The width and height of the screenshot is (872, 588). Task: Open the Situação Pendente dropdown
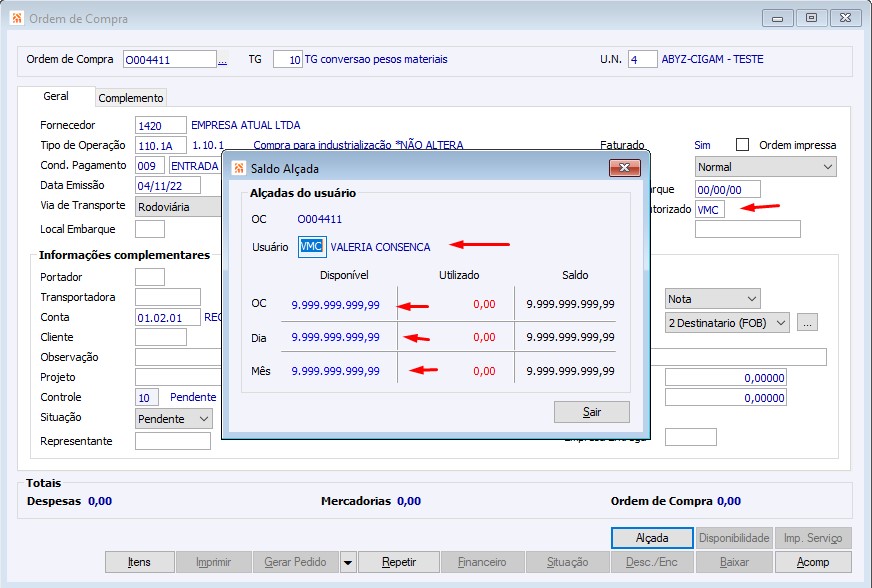pos(174,418)
